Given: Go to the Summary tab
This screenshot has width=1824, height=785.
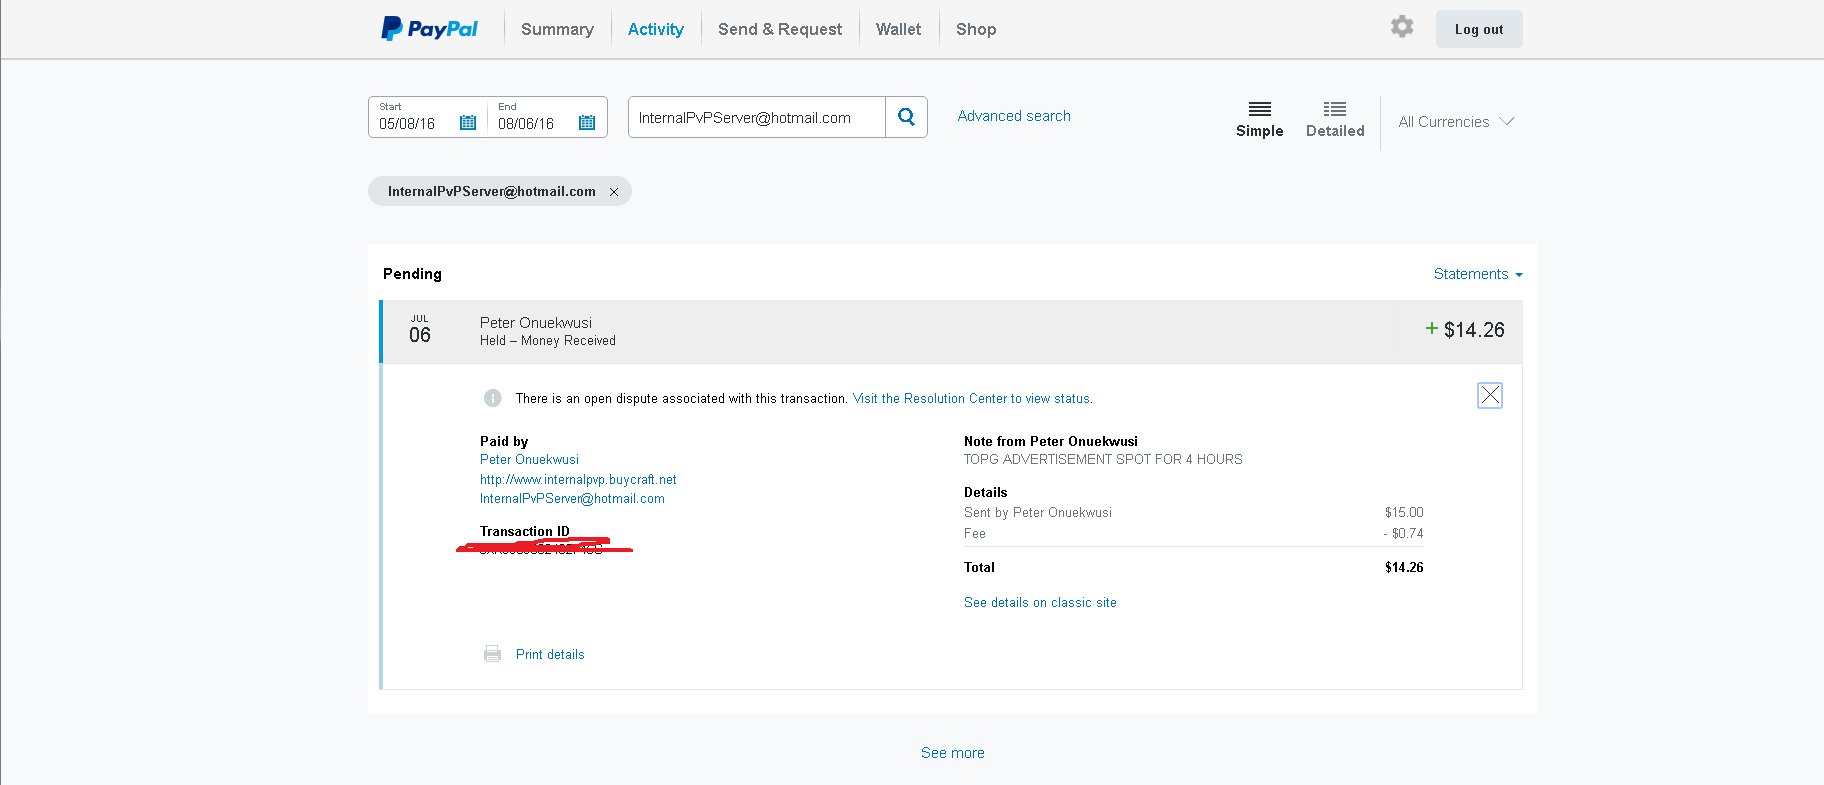Looking at the screenshot, I should 557,30.
